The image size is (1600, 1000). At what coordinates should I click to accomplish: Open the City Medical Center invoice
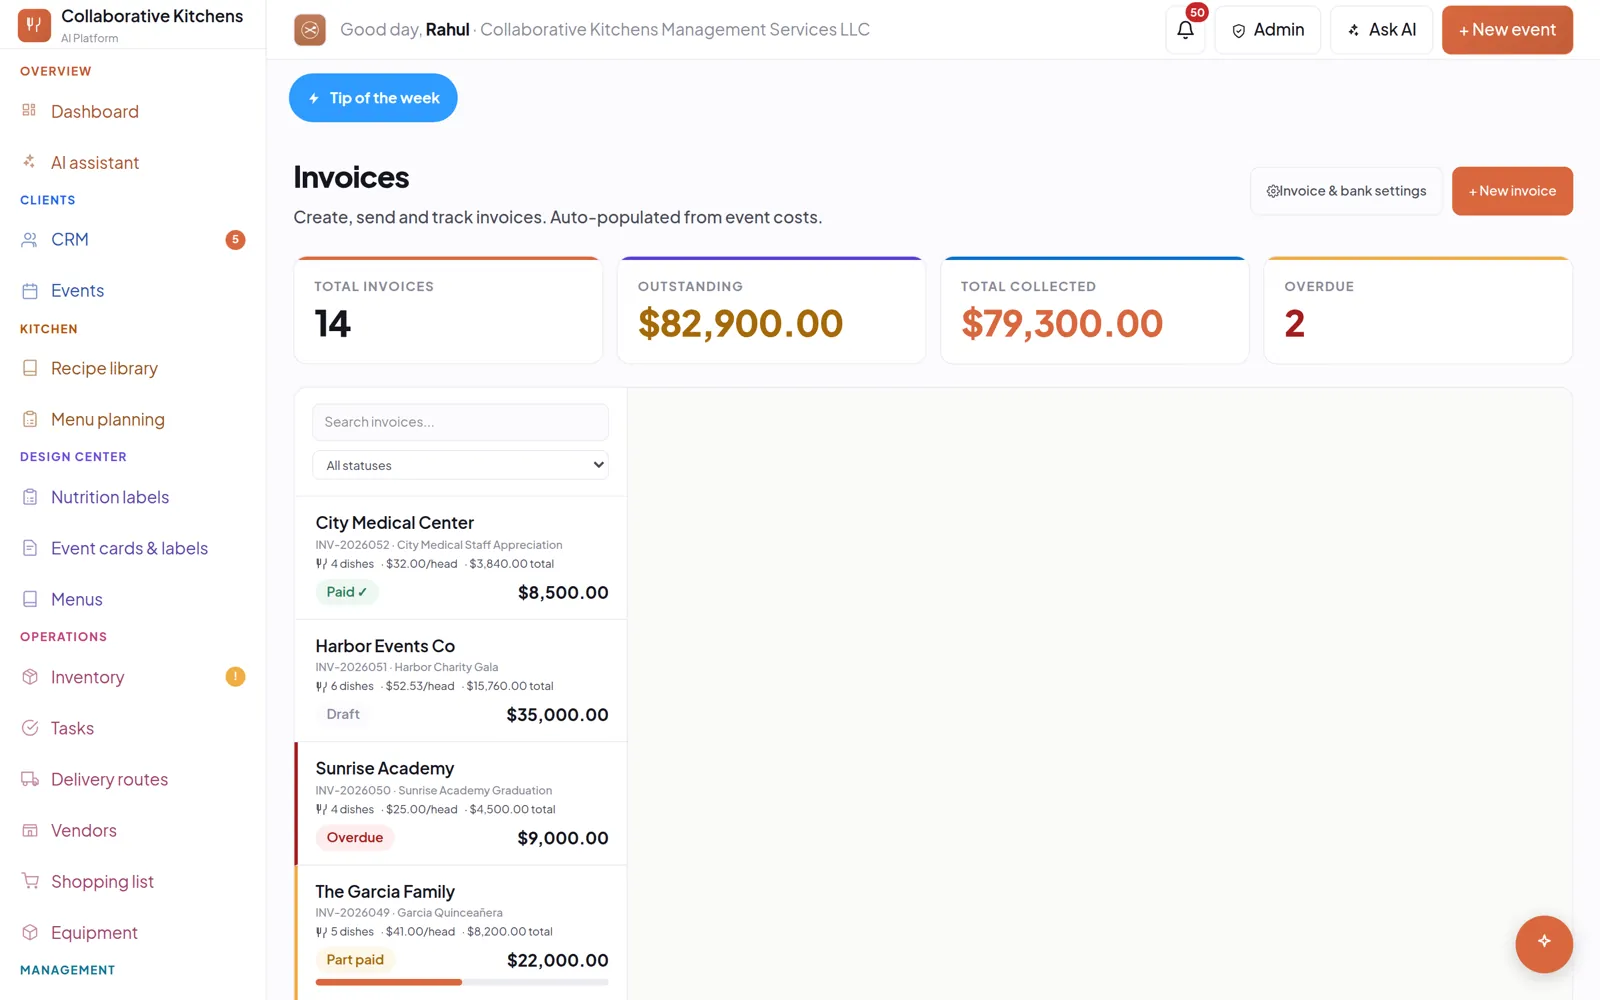pos(461,558)
